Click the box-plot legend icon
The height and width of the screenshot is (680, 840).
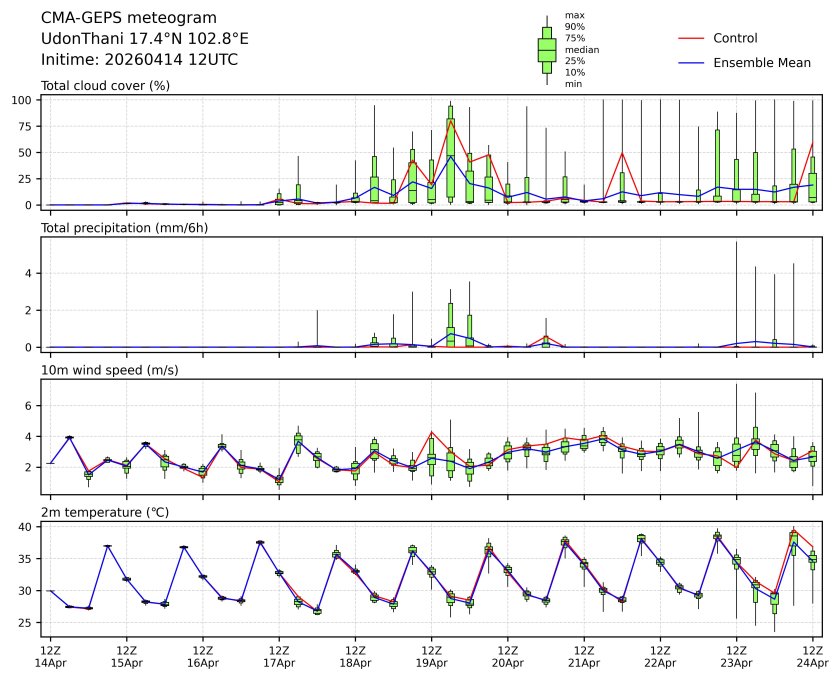(547, 50)
